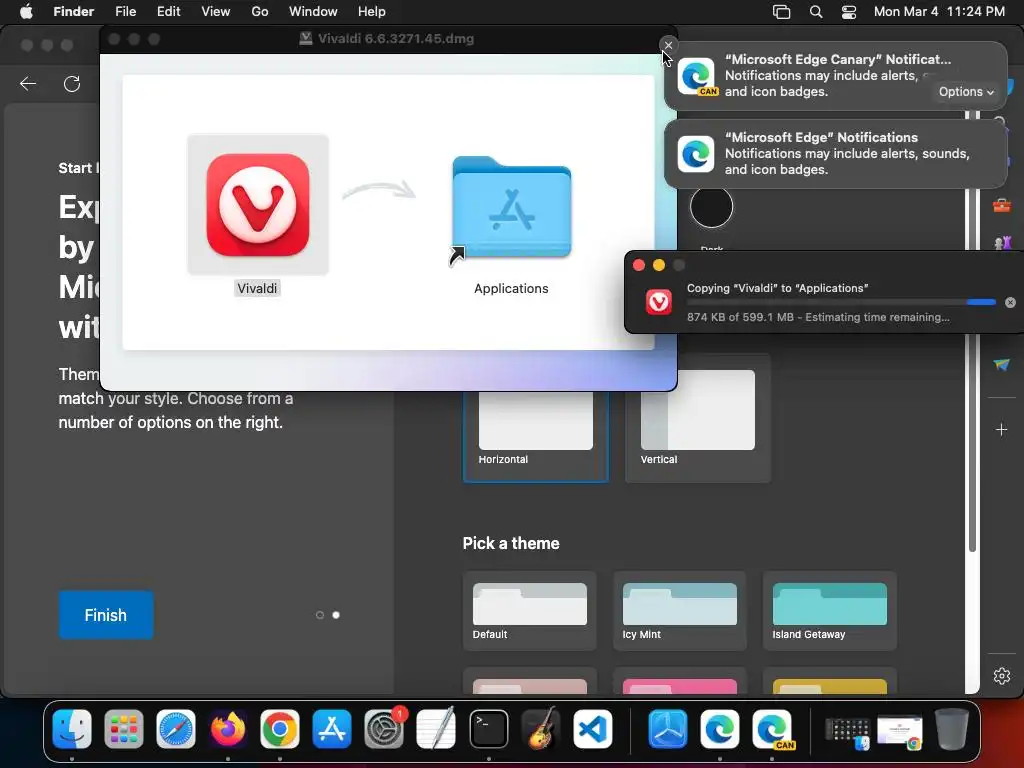The height and width of the screenshot is (768, 1024).
Task: Open minimized Chrome window in Dock
Action: click(x=900, y=731)
